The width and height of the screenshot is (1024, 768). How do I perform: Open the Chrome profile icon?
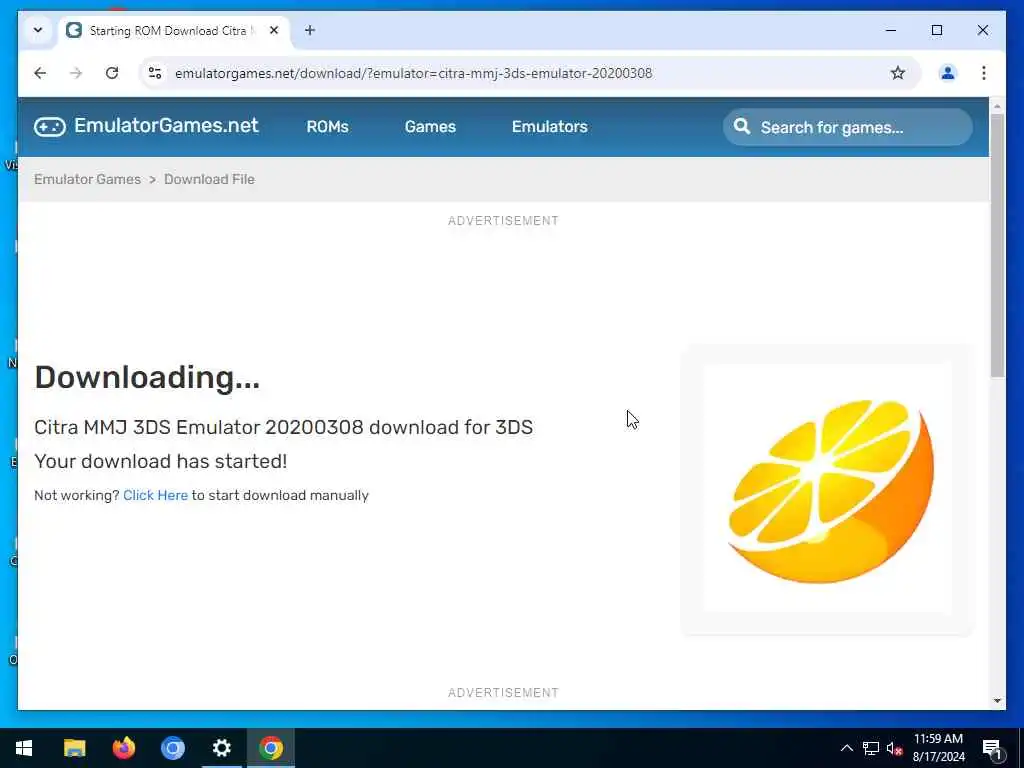point(948,73)
